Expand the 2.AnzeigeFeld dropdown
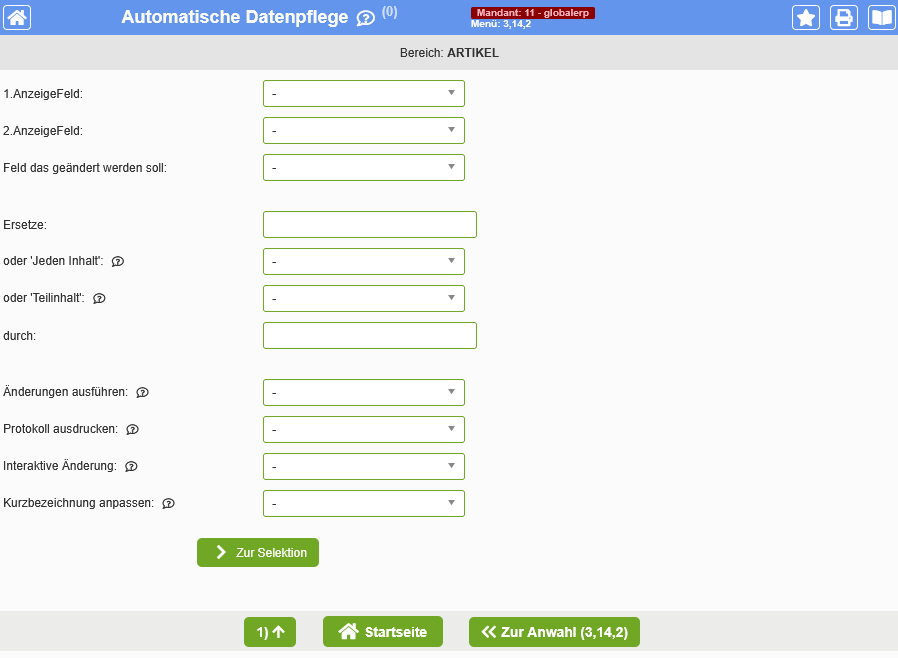Screen dimensions: 898x658 [363, 130]
